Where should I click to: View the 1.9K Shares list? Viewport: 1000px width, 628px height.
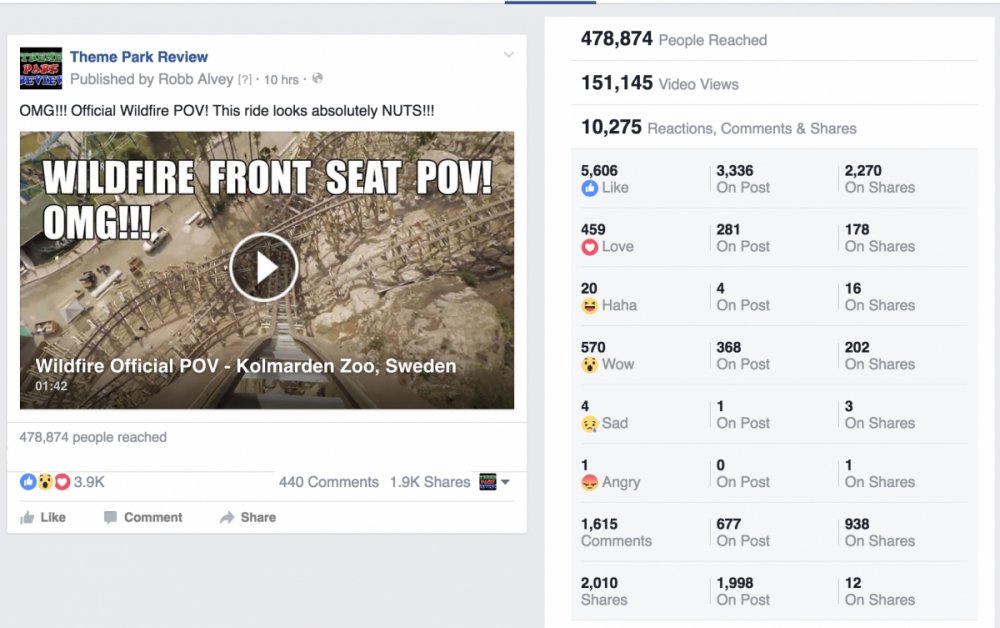pos(429,482)
